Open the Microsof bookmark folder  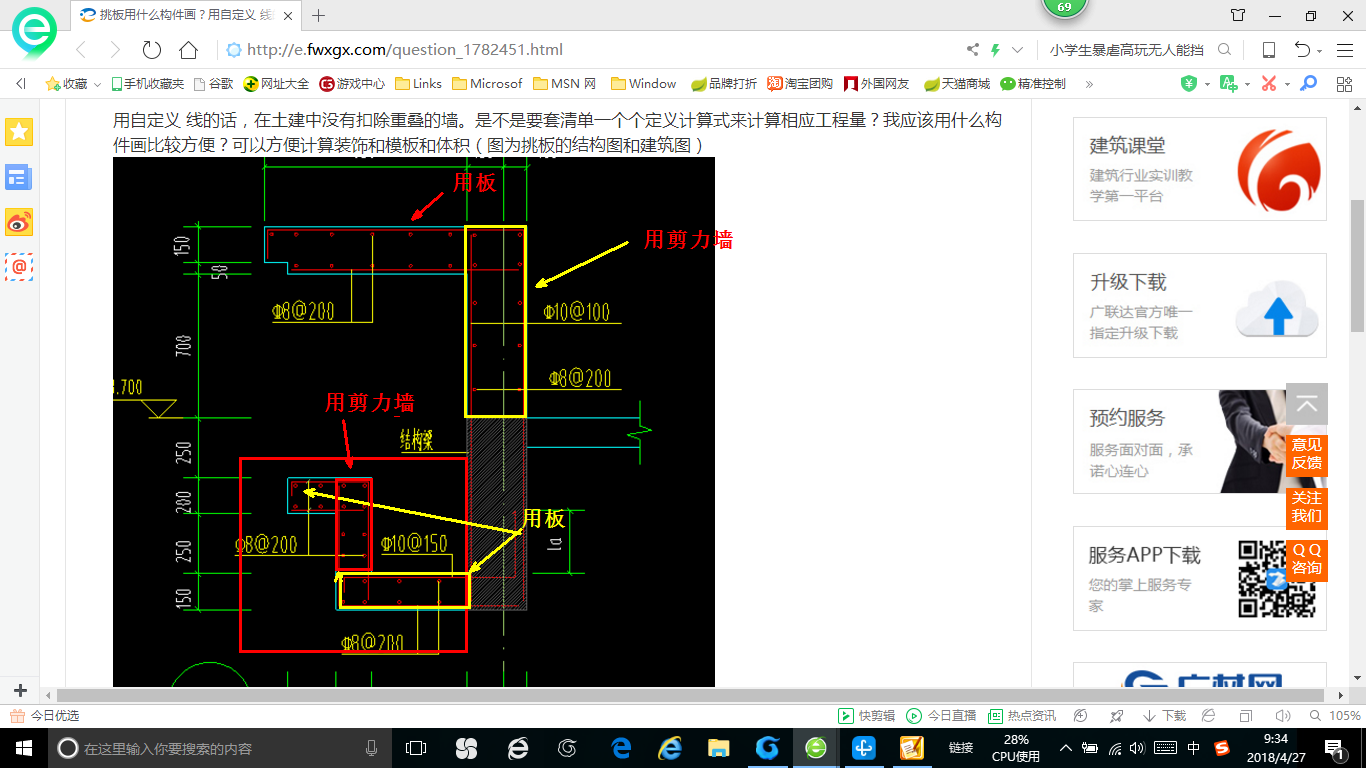[x=488, y=84]
